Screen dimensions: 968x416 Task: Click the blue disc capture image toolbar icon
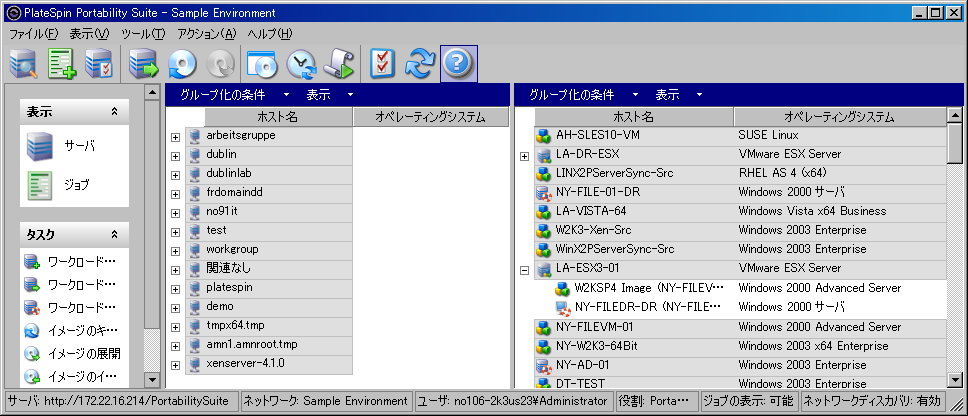(x=182, y=64)
